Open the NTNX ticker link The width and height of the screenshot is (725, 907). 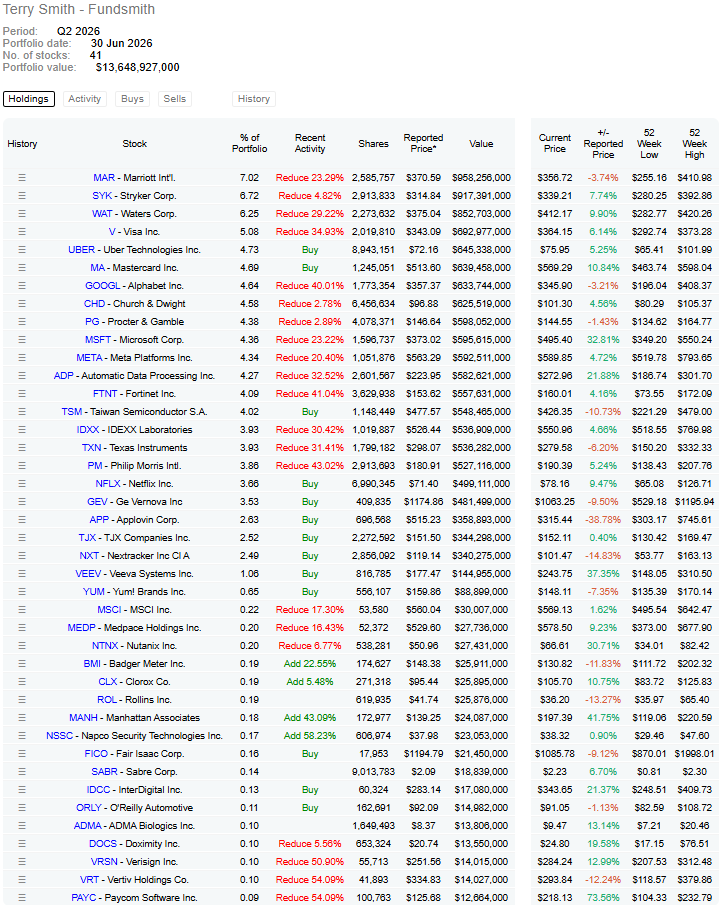(x=105, y=645)
